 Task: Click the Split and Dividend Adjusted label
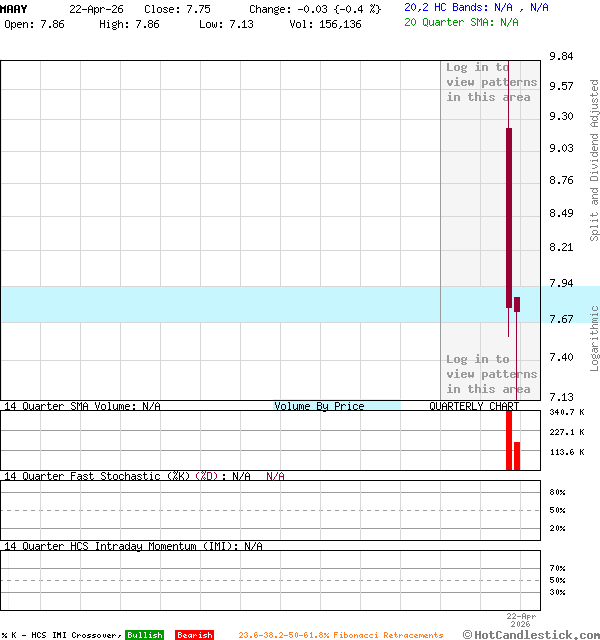tap(594, 160)
